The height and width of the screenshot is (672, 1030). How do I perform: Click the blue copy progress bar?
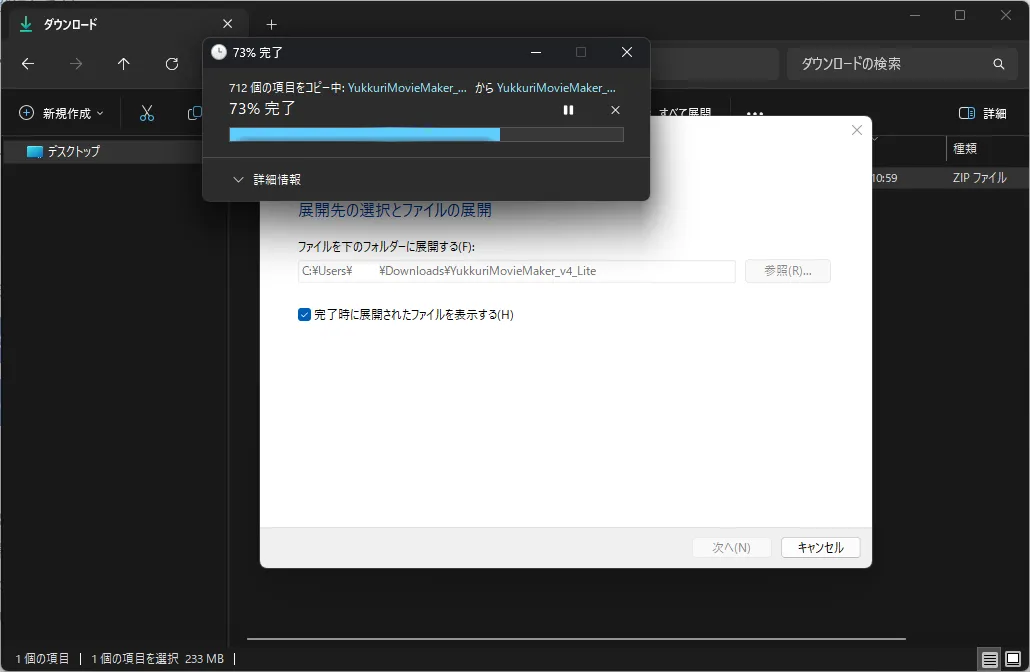click(426, 134)
